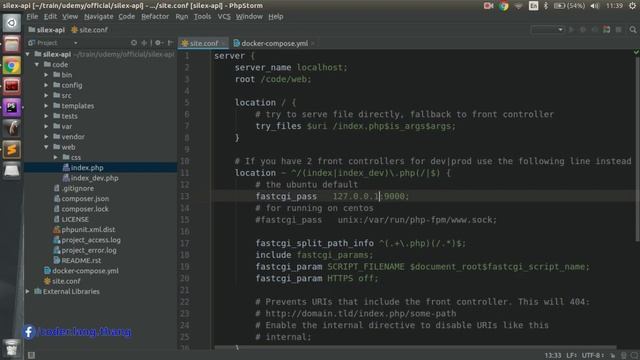Click 13:33 cursor position in status bar

coord(553,356)
